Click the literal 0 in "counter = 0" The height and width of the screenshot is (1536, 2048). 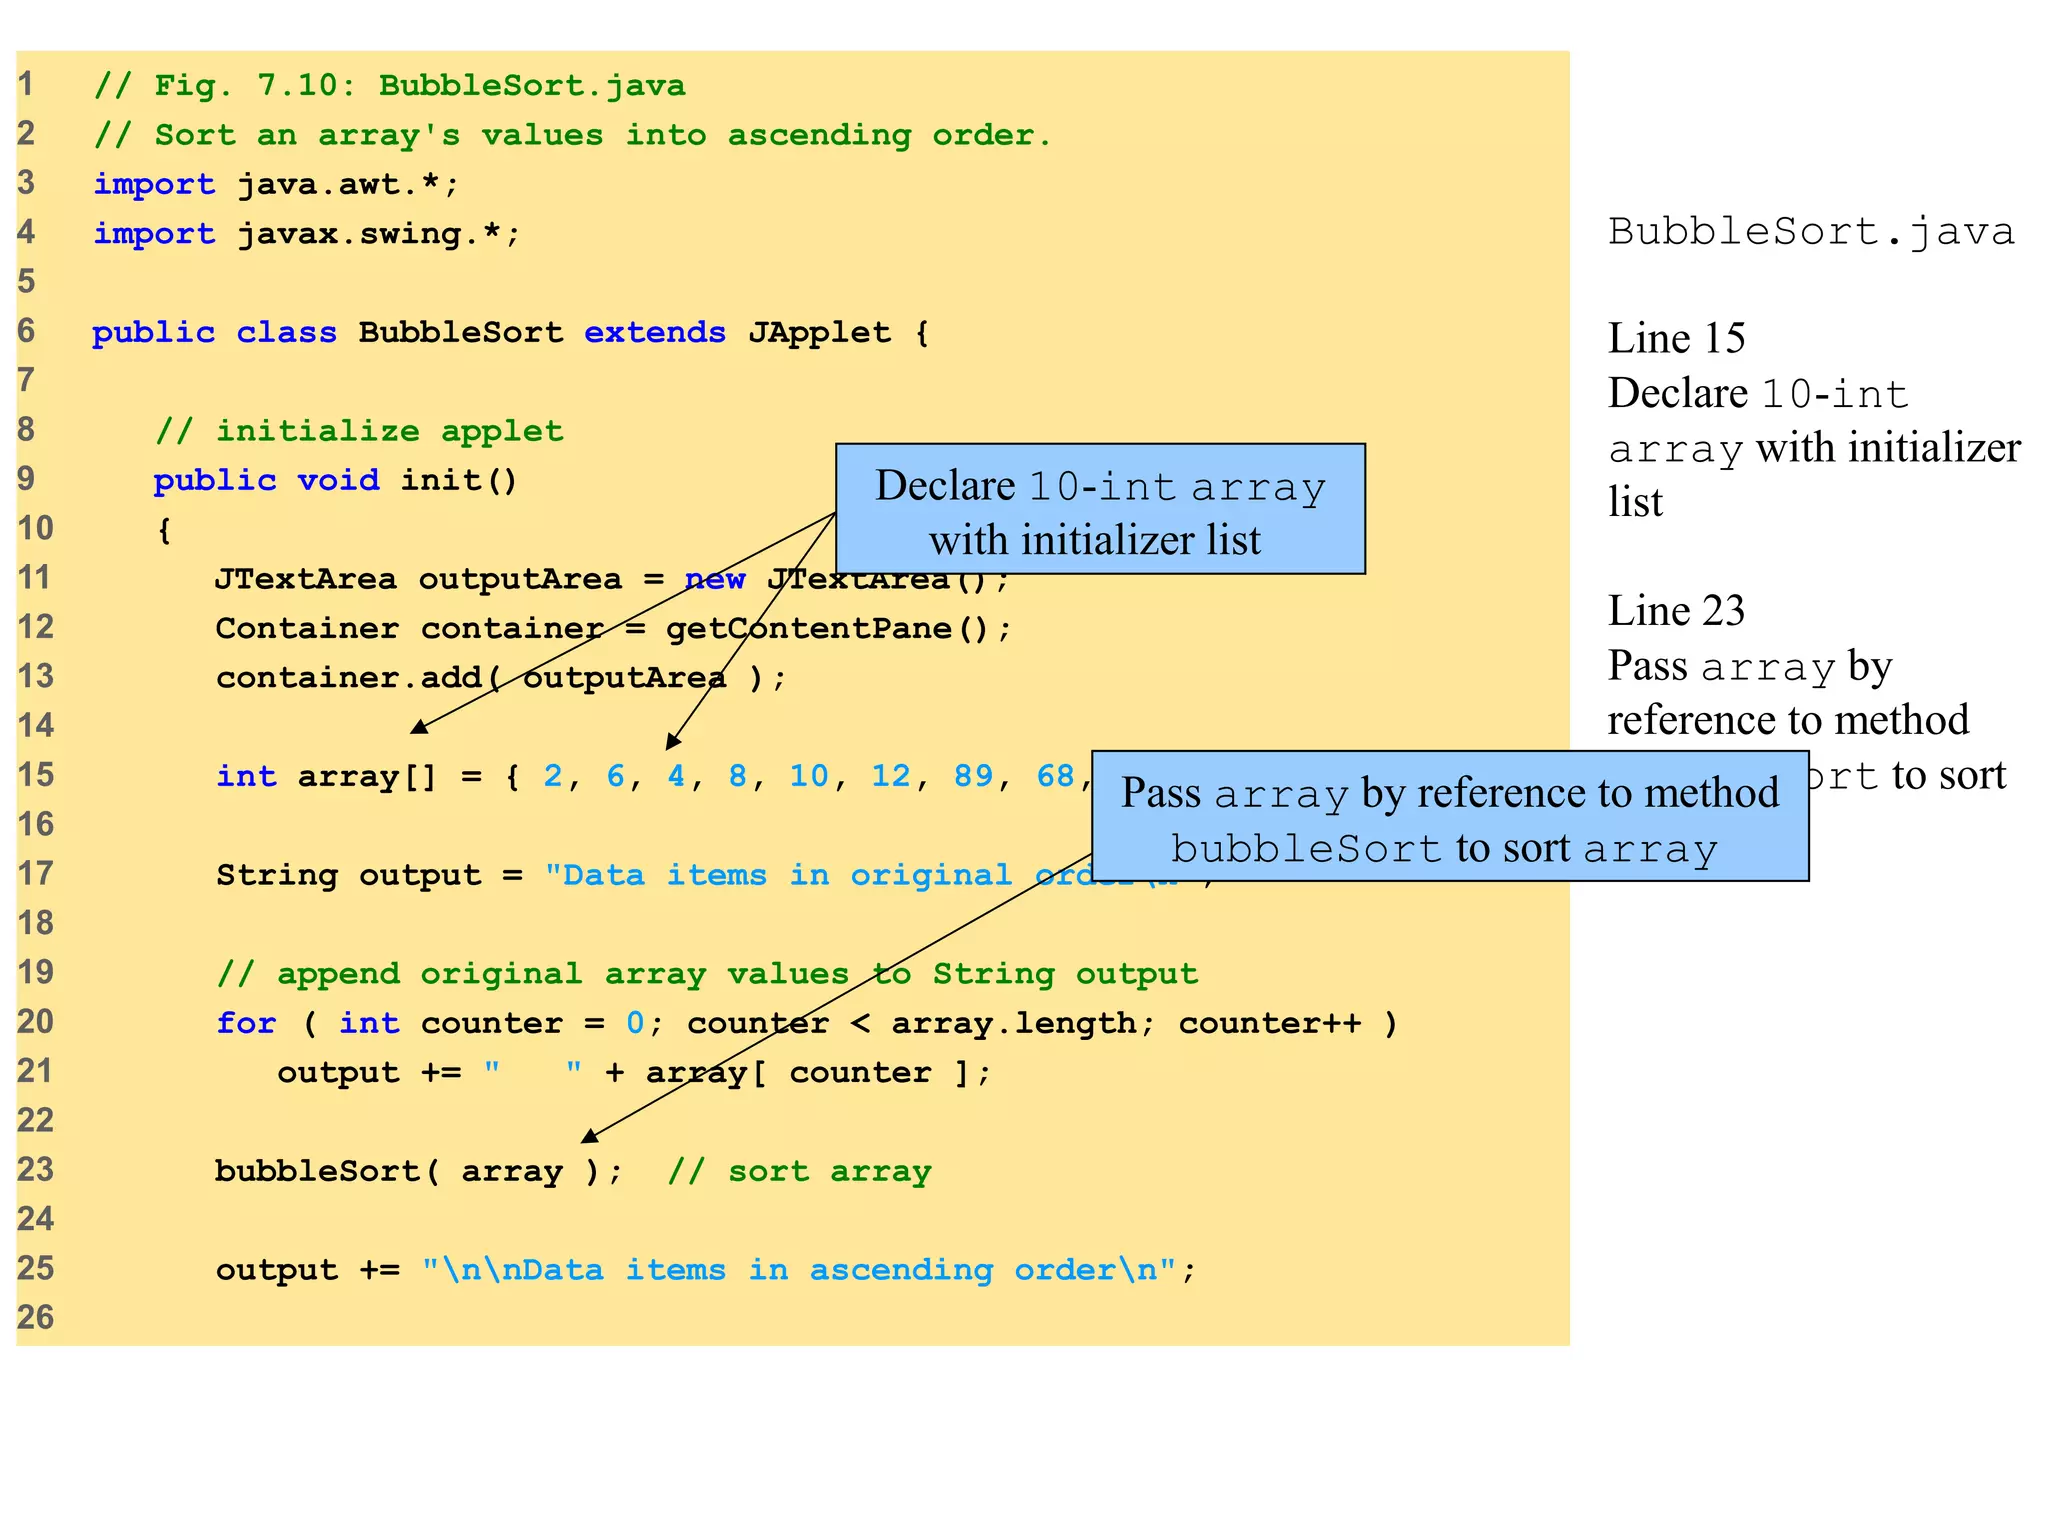pyautogui.click(x=635, y=1022)
